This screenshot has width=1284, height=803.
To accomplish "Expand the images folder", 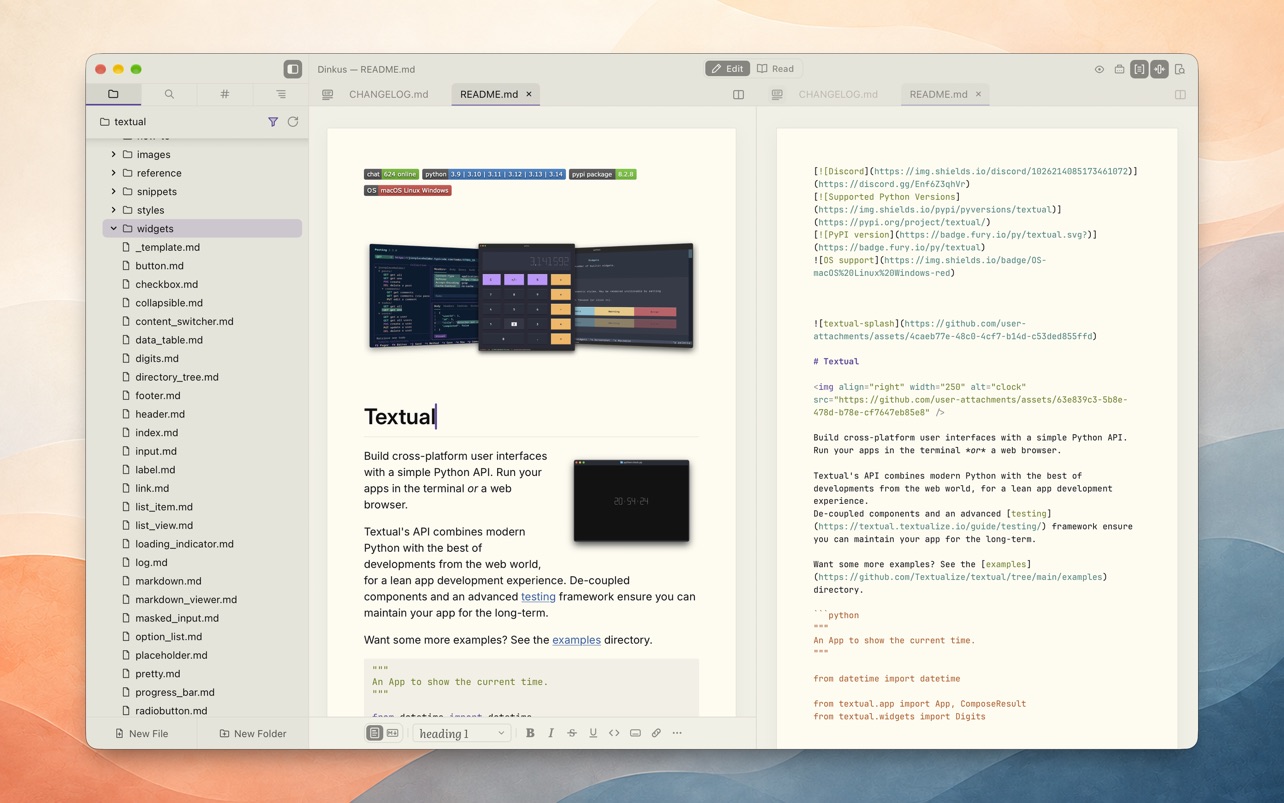I will pos(114,155).
